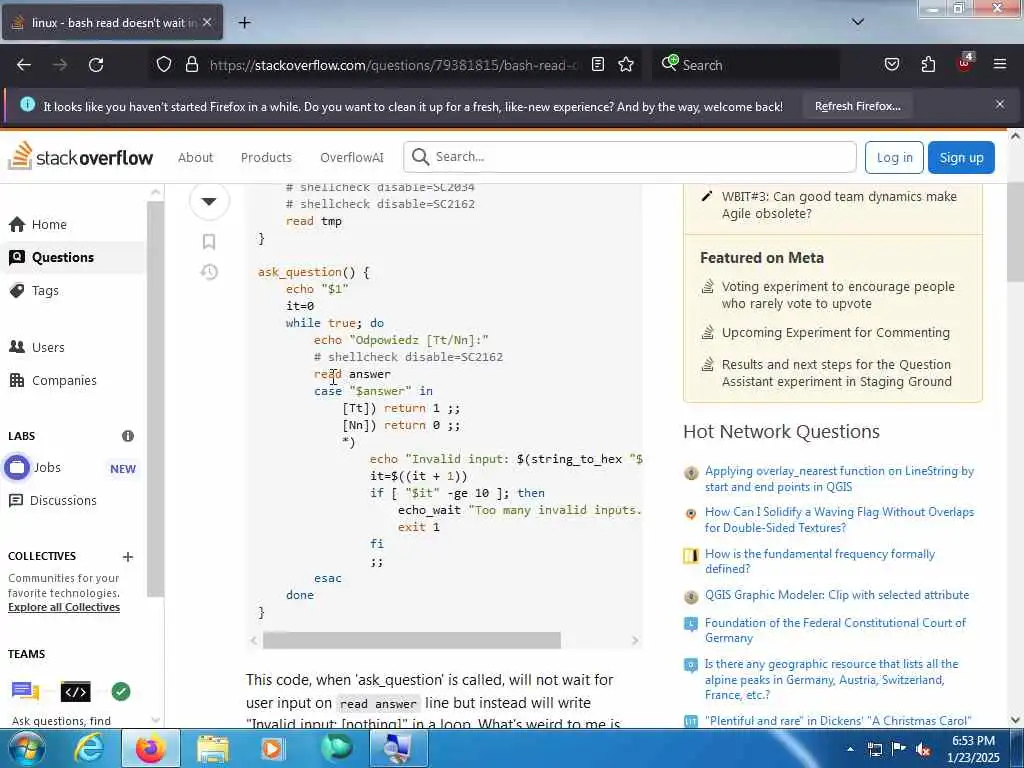
Task: Open the Windows Start button
Action: click(25, 748)
